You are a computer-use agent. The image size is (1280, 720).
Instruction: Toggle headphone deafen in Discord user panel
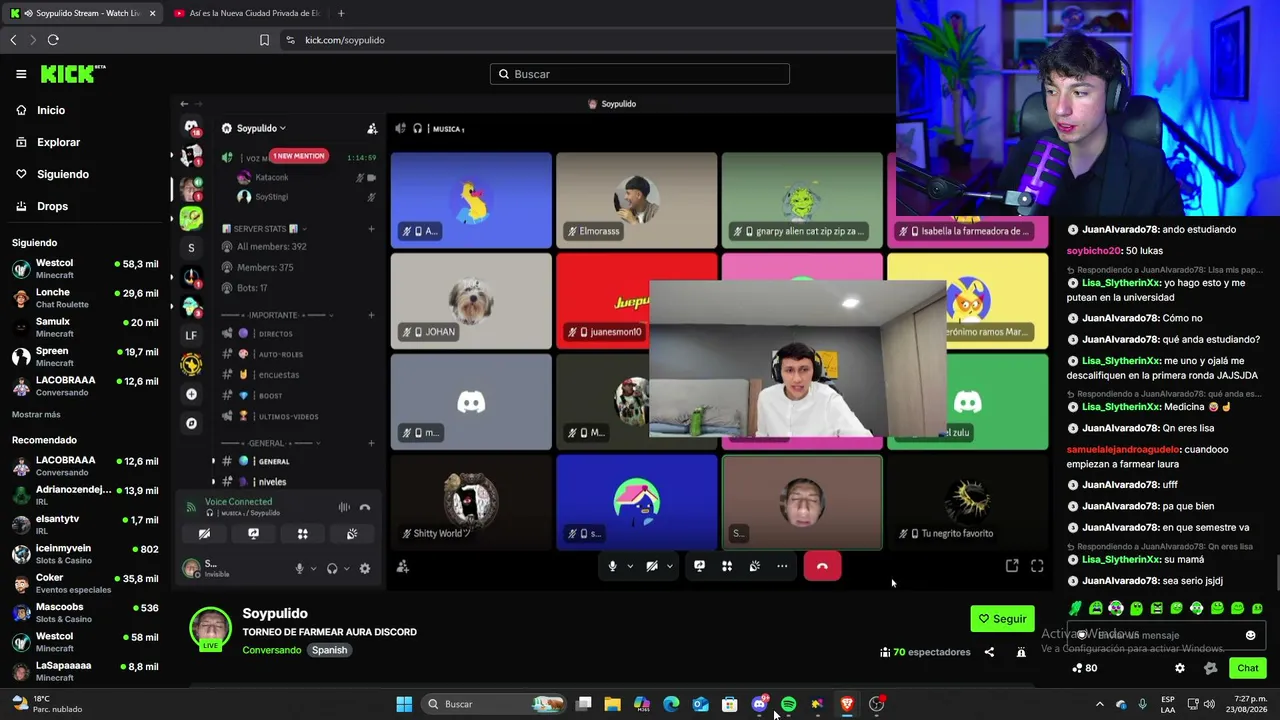click(x=332, y=569)
